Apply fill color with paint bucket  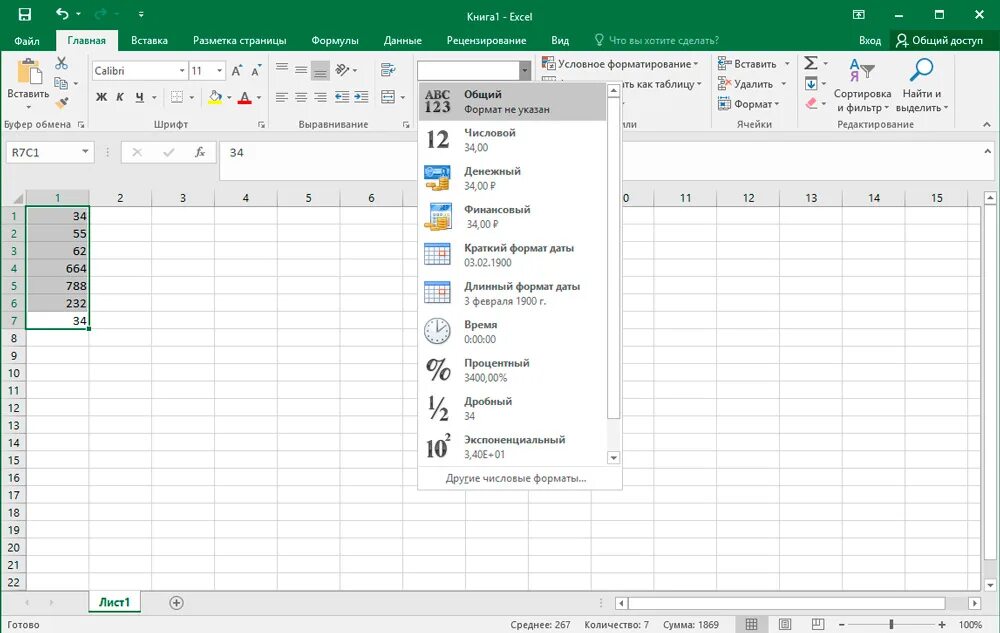point(215,97)
